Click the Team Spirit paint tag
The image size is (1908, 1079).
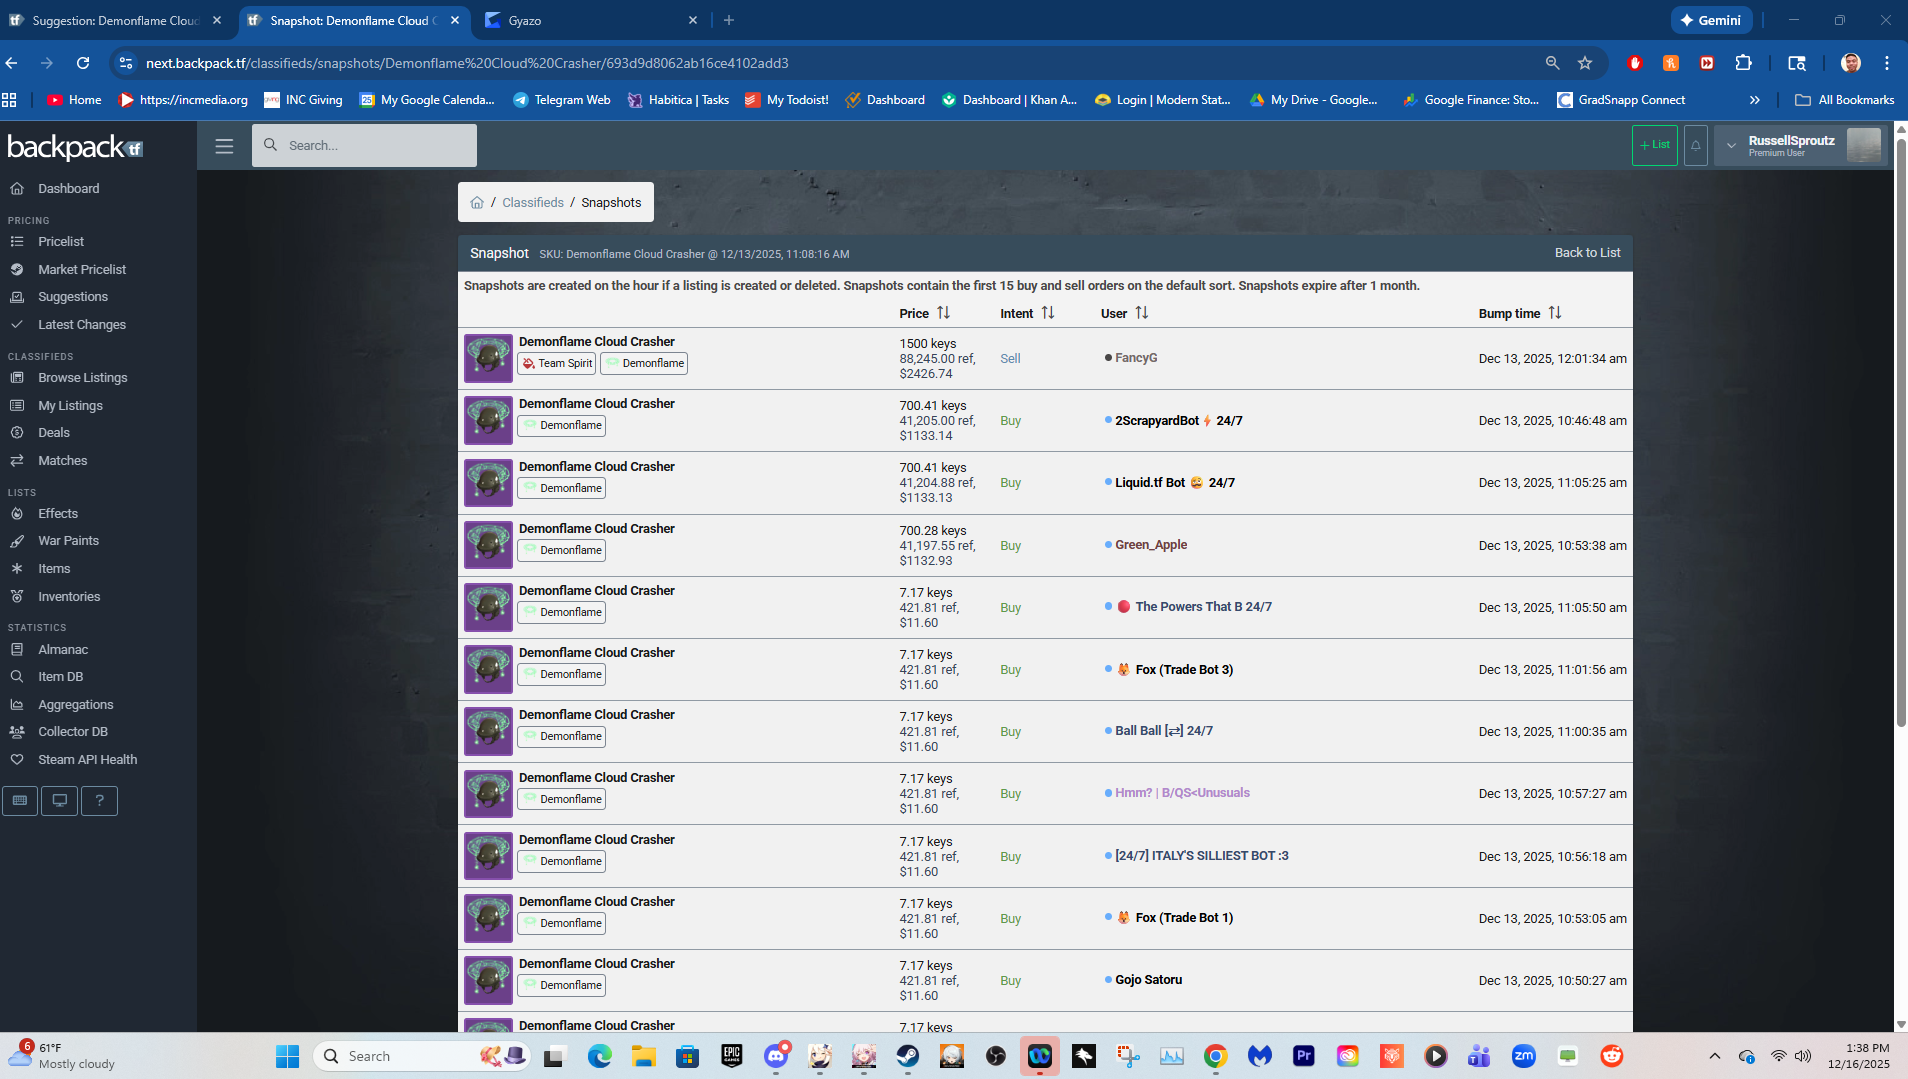(557, 364)
